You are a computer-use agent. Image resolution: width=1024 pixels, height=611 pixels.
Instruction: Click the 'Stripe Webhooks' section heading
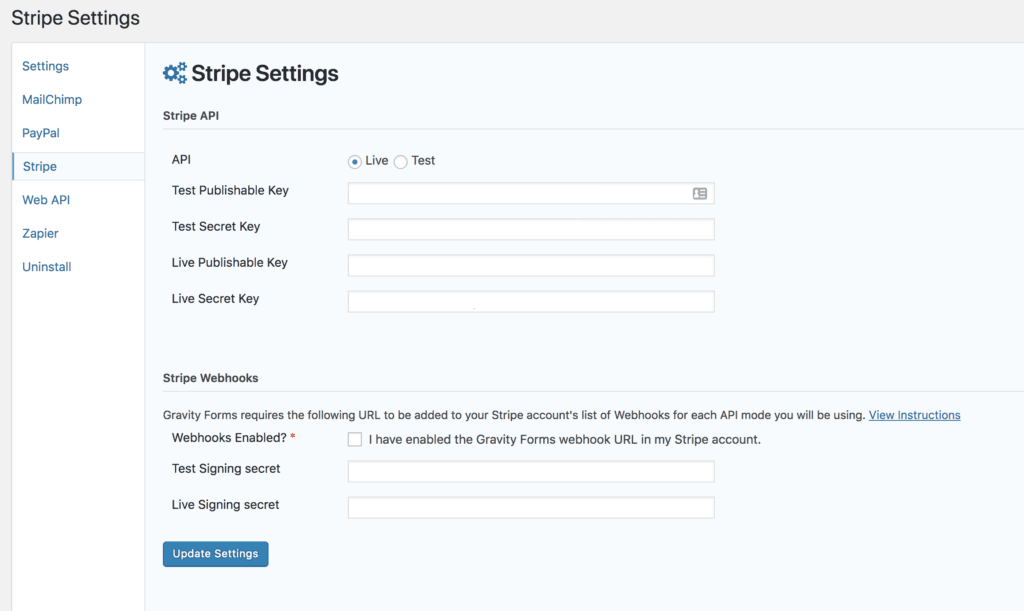coord(210,378)
